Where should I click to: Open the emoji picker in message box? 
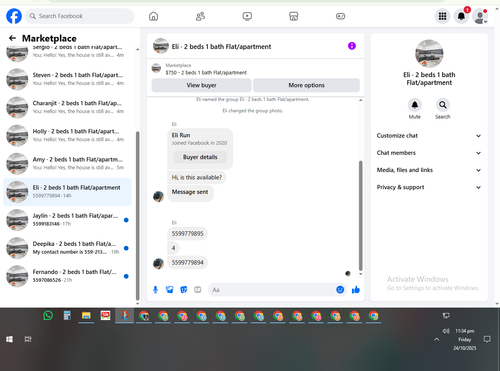click(x=340, y=290)
